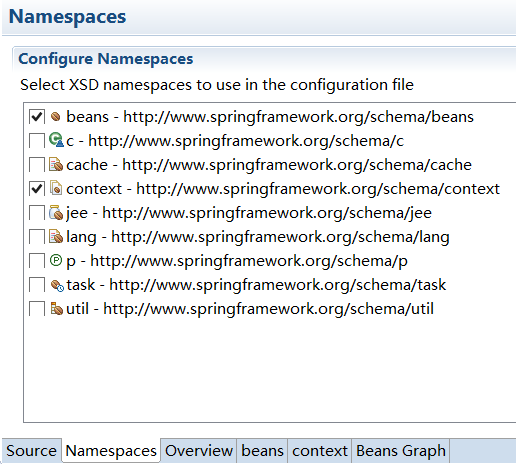Image resolution: width=516 pixels, height=464 pixels.
Task: Select the beans schema URL row text
Action: tap(270, 117)
